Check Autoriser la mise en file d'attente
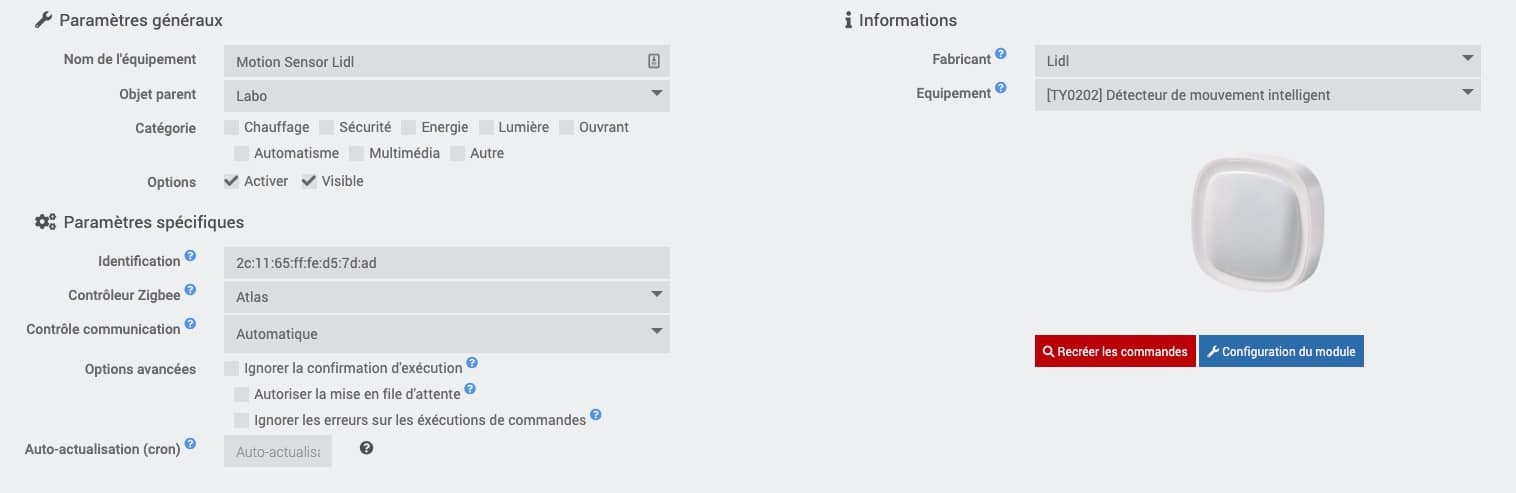 tap(241, 394)
